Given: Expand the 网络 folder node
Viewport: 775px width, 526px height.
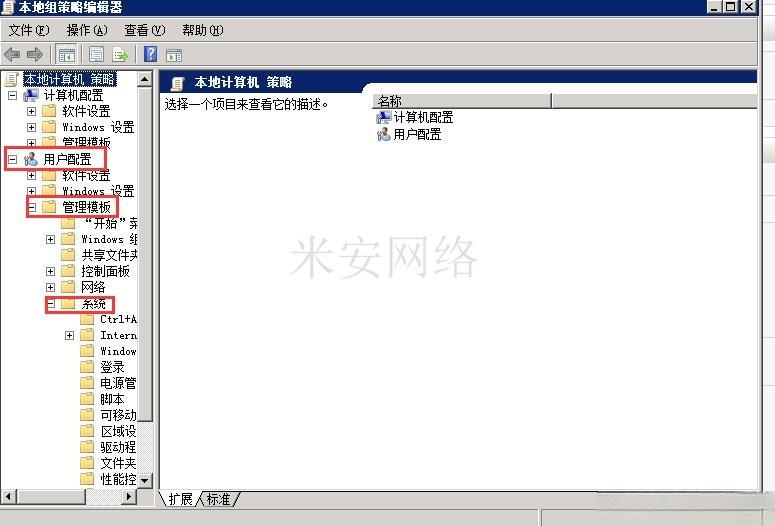Looking at the screenshot, I should (x=51, y=287).
